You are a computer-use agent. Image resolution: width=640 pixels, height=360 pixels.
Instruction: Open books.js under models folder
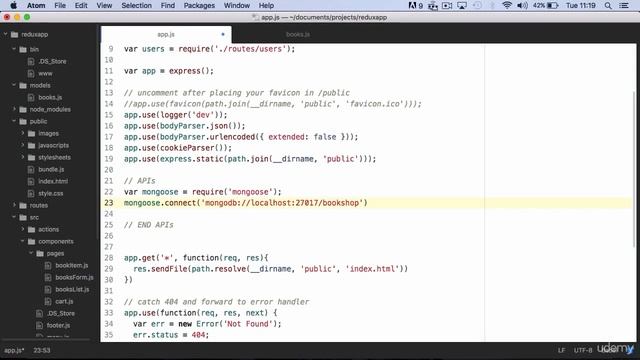(x=50, y=97)
